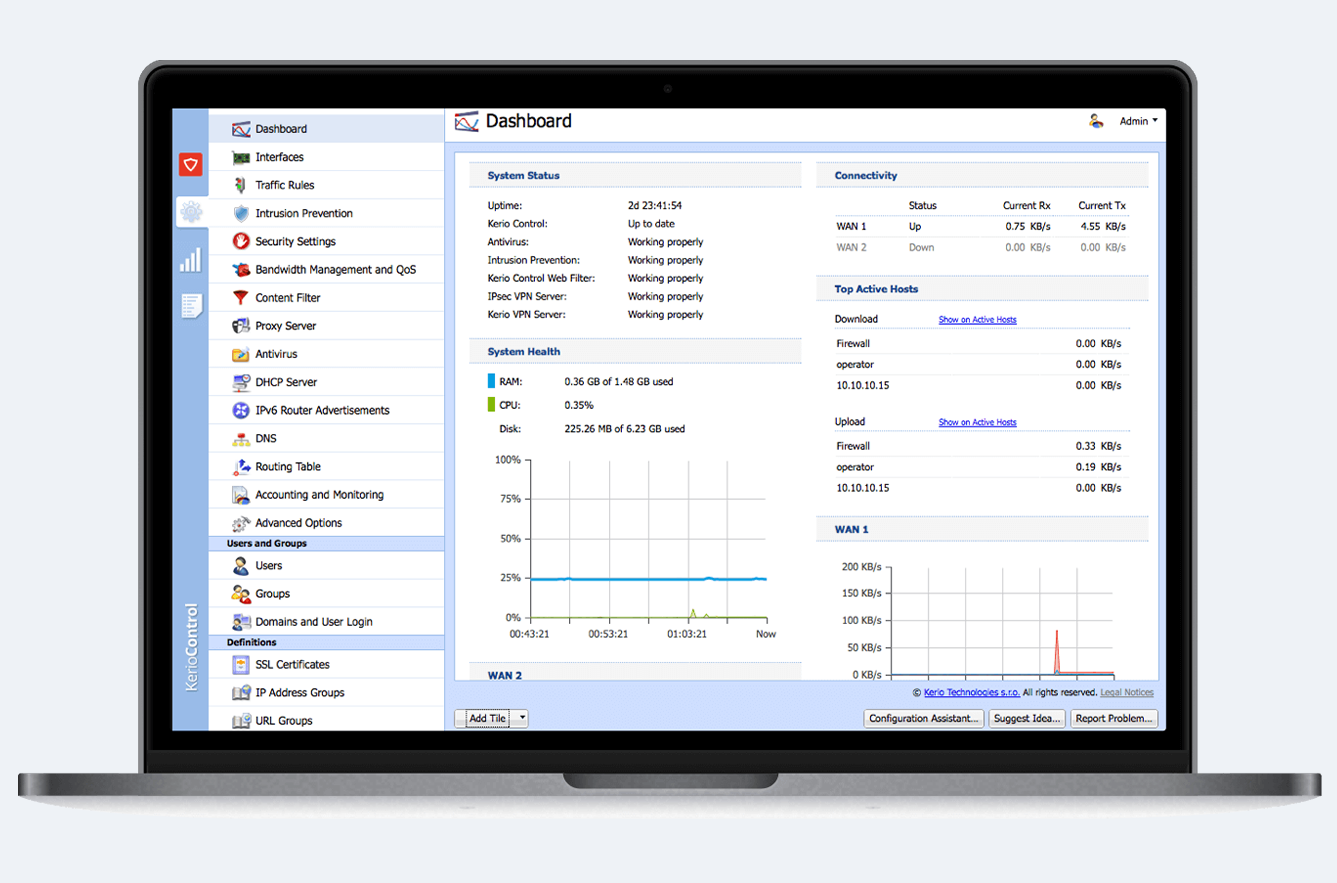The image size is (1337, 883).
Task: Click the '225.26 MB of 6.23 GB used' text
Action: [624, 429]
